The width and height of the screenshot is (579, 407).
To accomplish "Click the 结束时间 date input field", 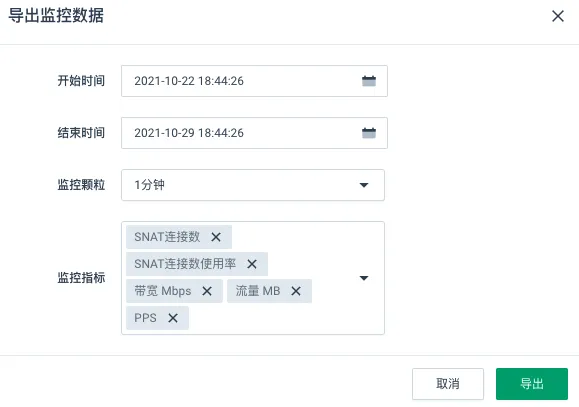I will 254,133.
